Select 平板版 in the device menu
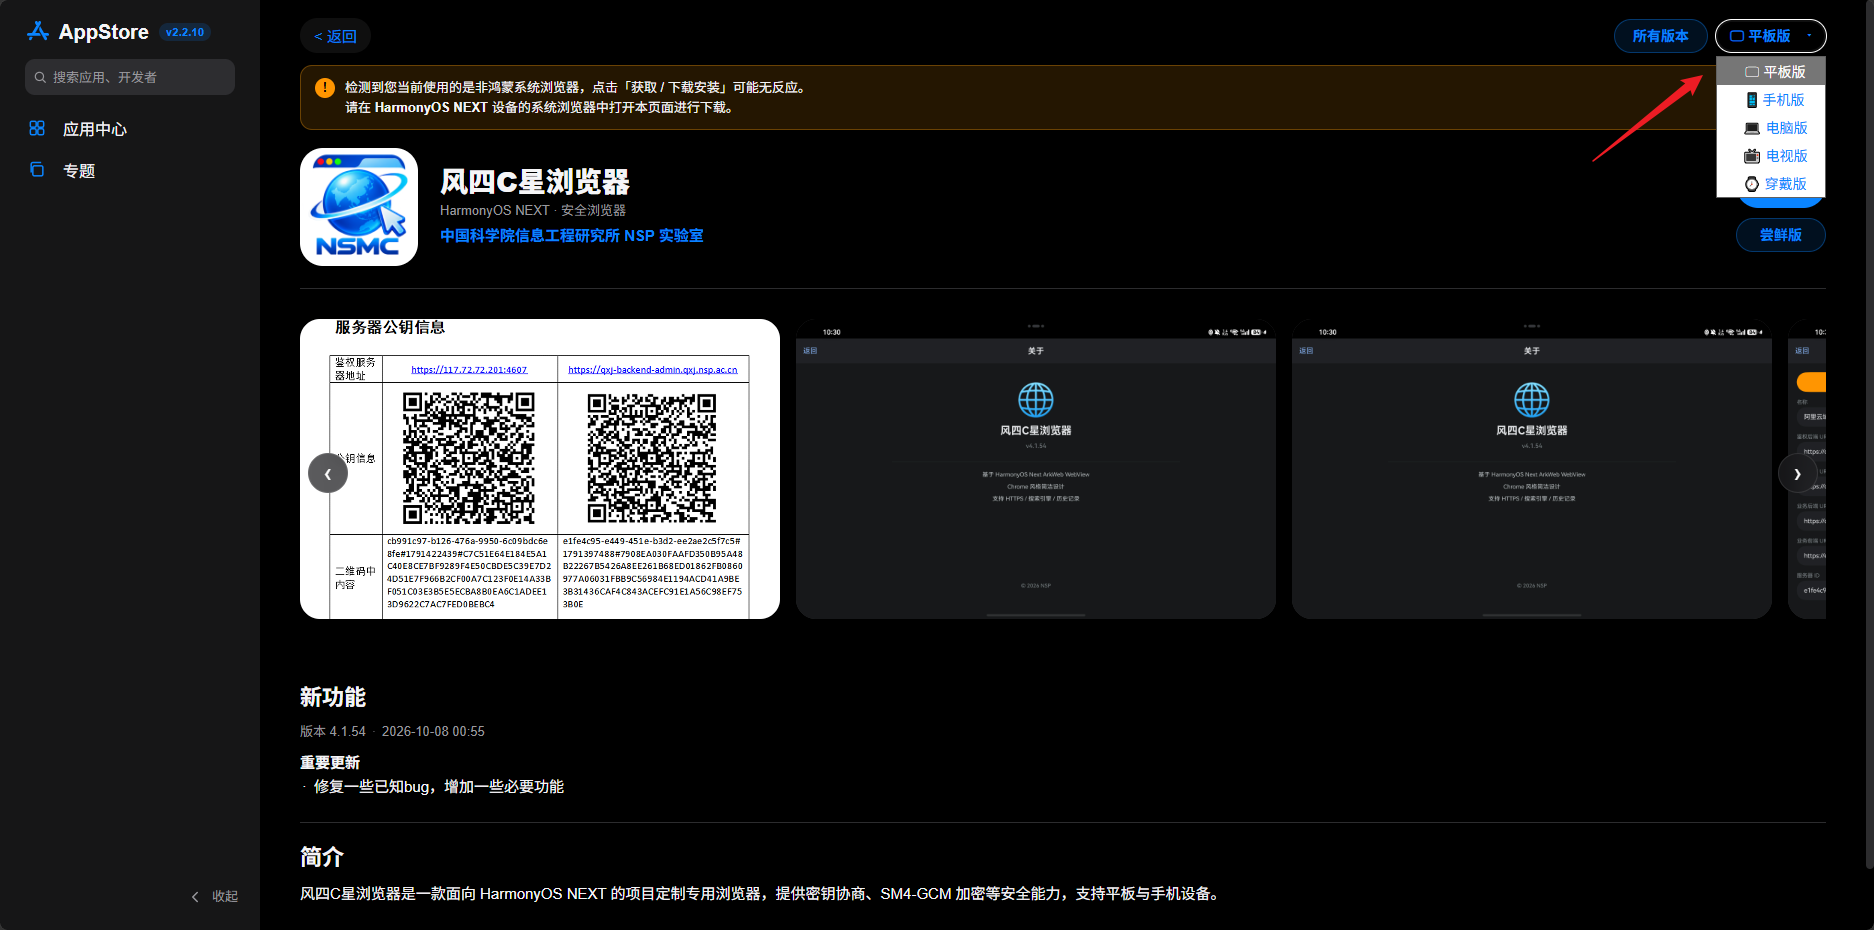The width and height of the screenshot is (1874, 930). pyautogui.click(x=1771, y=72)
